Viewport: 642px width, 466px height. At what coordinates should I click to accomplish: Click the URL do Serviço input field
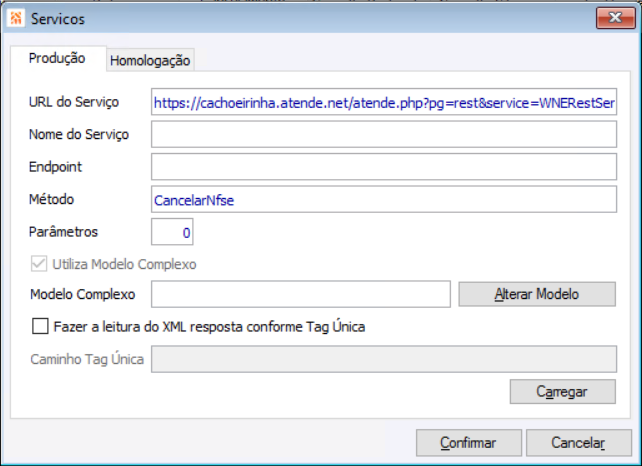click(x=384, y=102)
